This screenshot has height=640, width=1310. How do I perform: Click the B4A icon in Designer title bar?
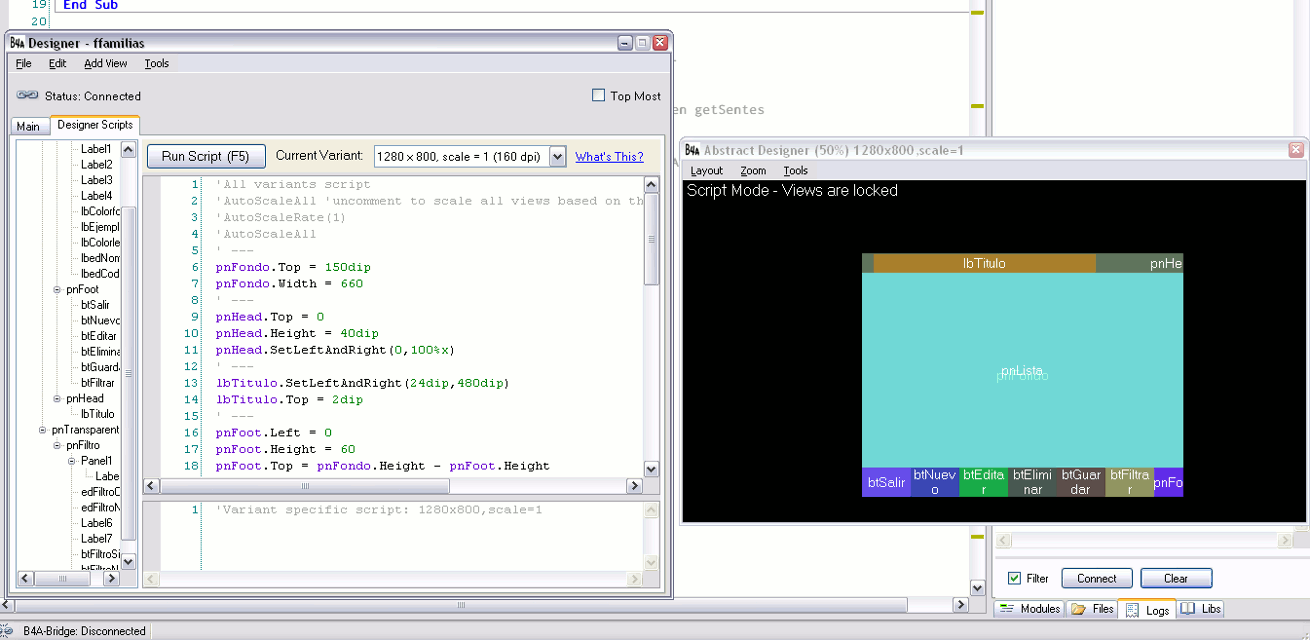17,43
